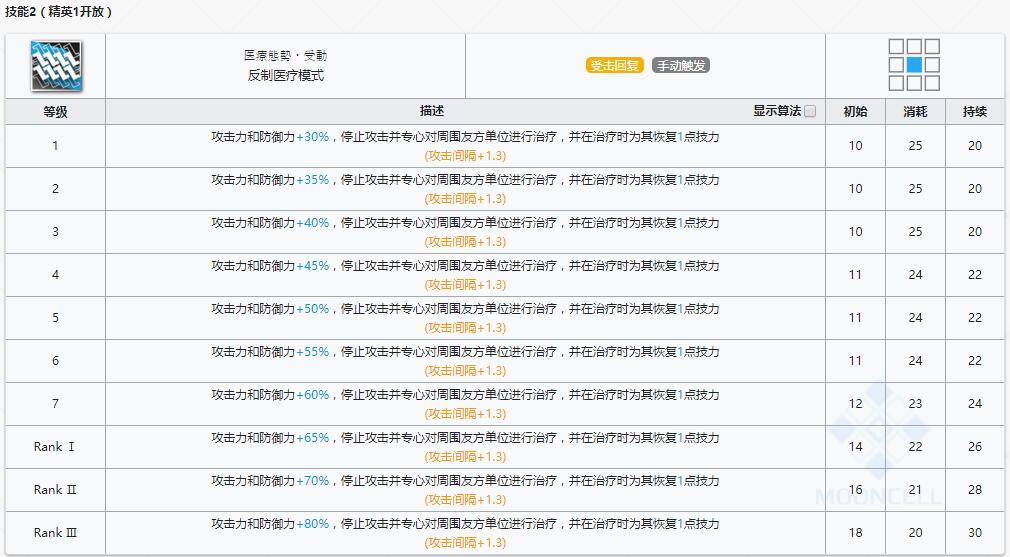Select the Rank I level cell
Viewport: 1010px width, 557px height.
(x=55, y=447)
